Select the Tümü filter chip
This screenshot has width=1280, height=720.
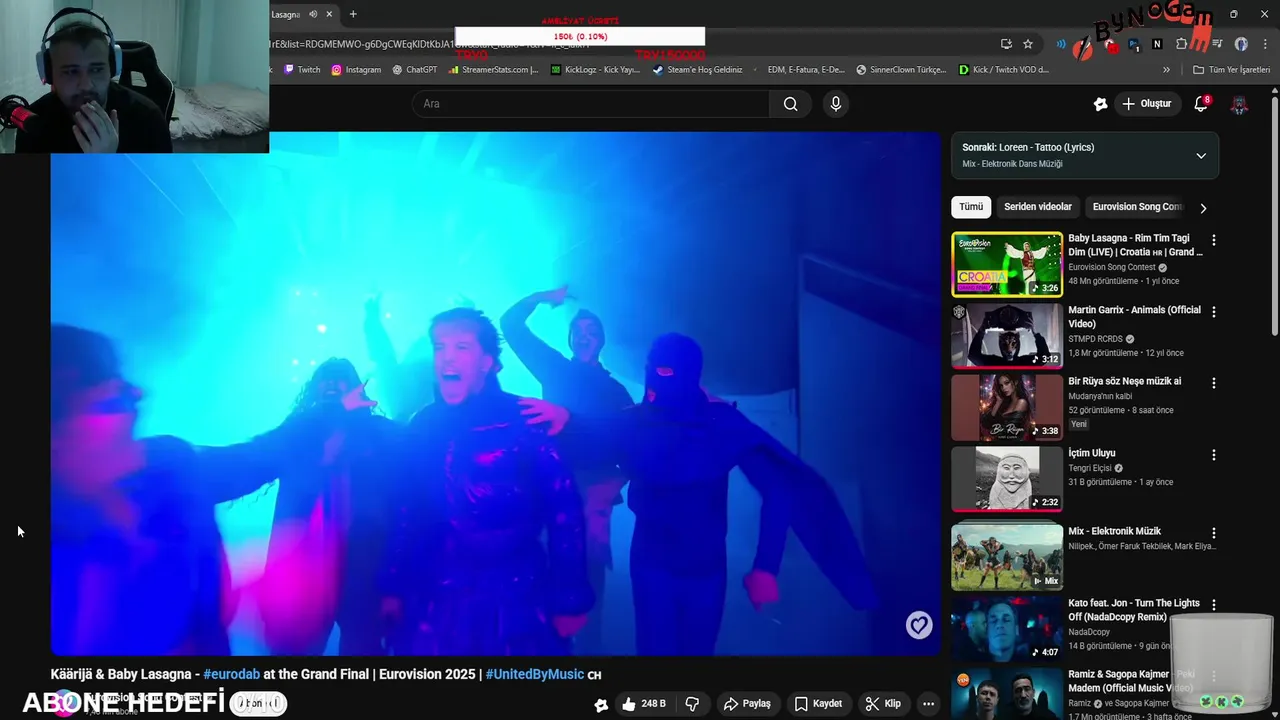coord(971,207)
